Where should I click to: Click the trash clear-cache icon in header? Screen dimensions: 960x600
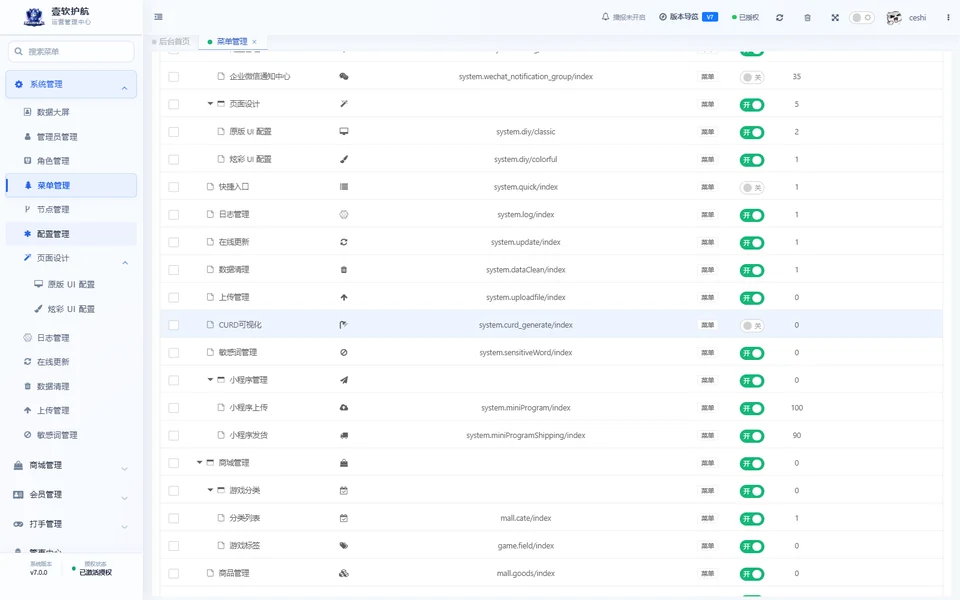point(808,18)
